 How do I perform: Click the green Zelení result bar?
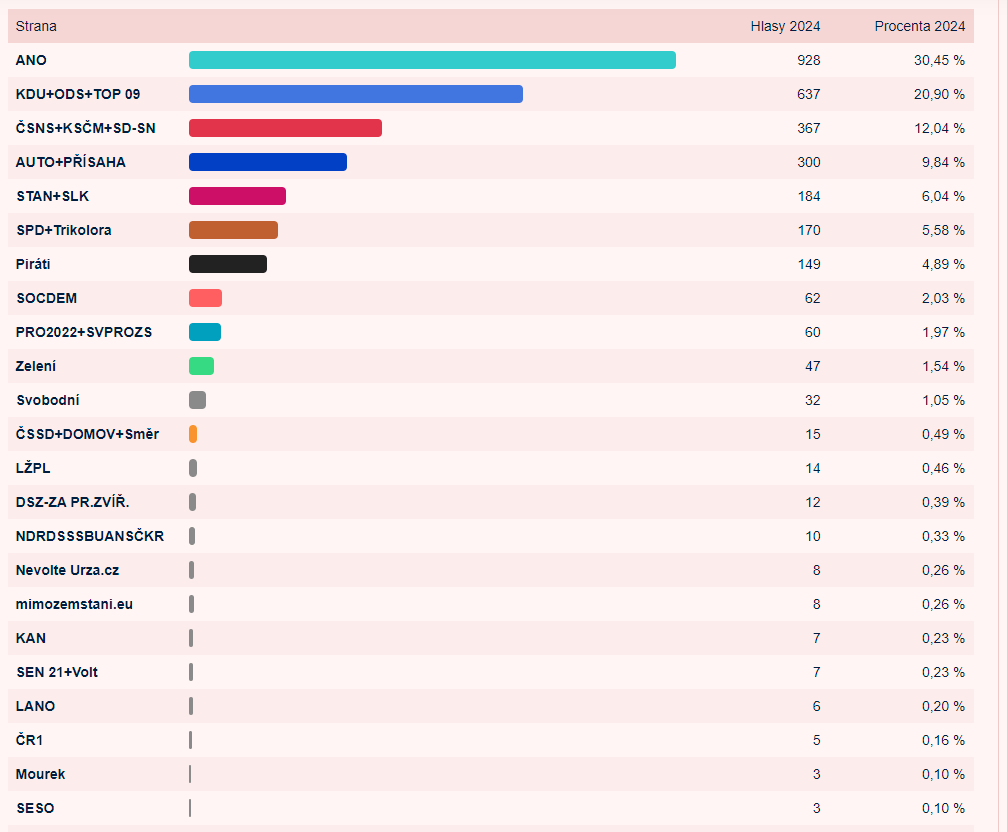[x=202, y=367]
